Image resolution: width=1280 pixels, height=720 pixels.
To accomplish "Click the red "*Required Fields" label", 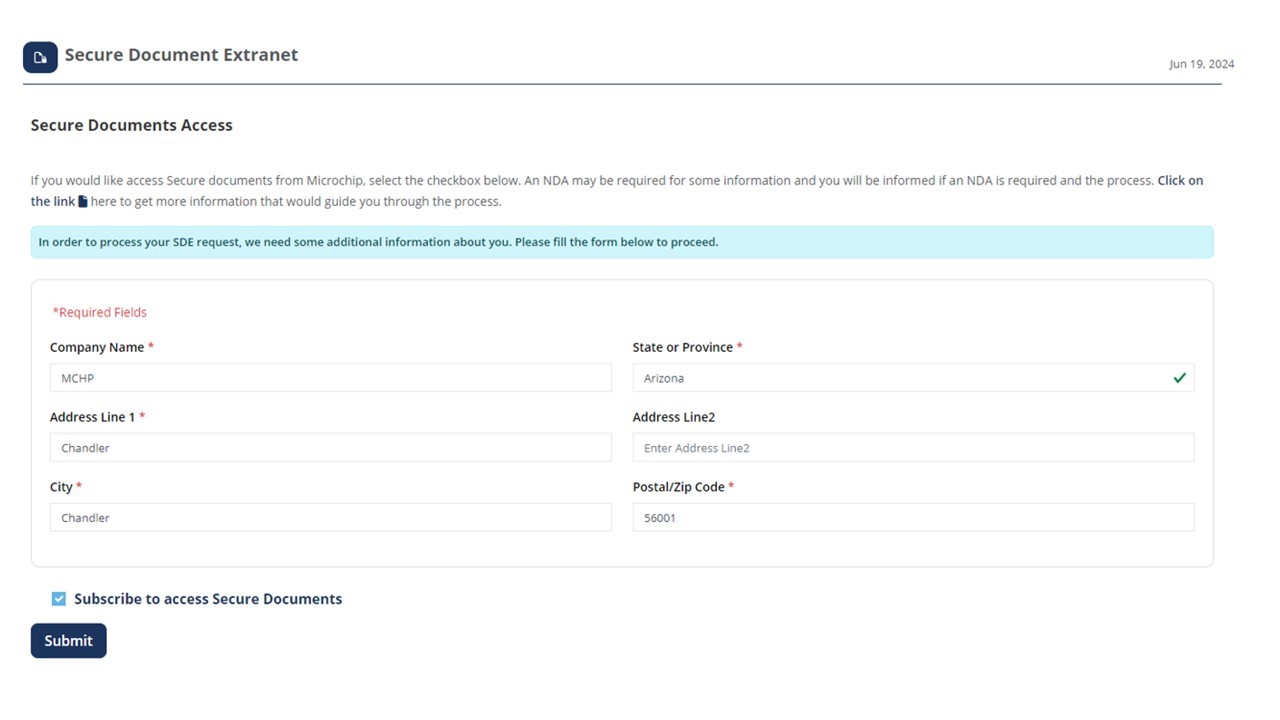I will pos(99,311).
